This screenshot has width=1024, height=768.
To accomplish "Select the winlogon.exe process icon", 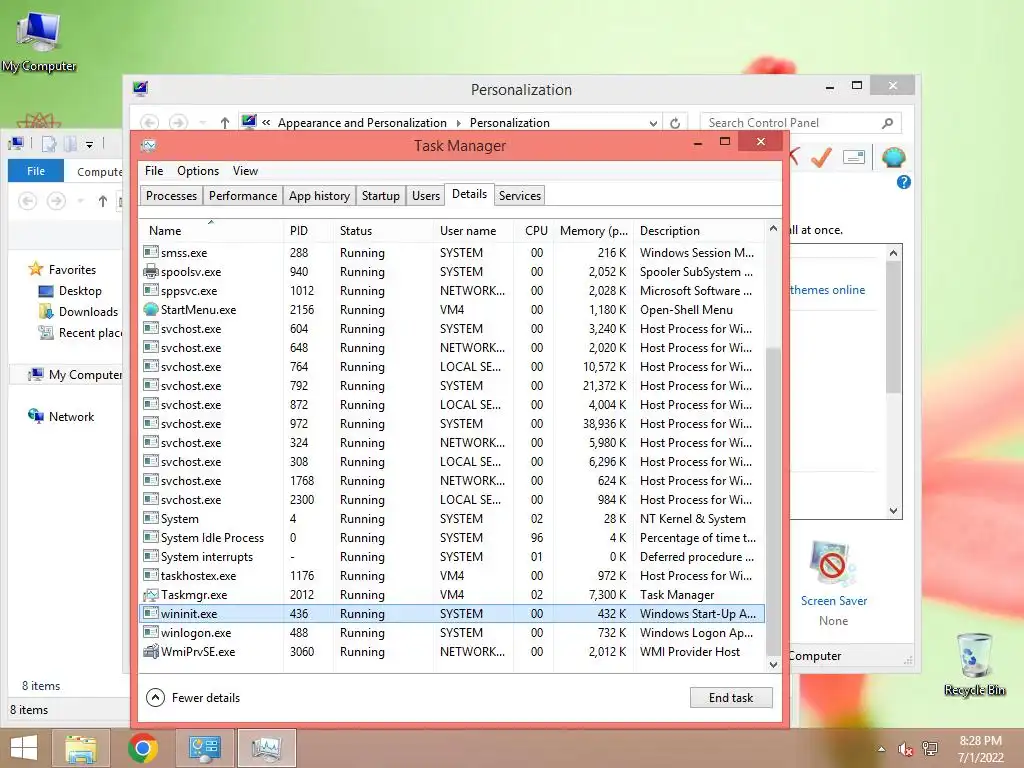I will point(151,633).
